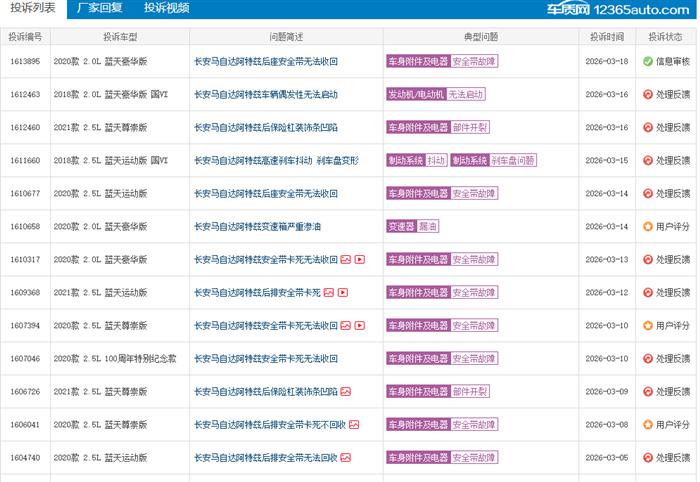Switch to the 厂家回复 tab
This screenshot has width=700, height=482.
[x=101, y=9]
